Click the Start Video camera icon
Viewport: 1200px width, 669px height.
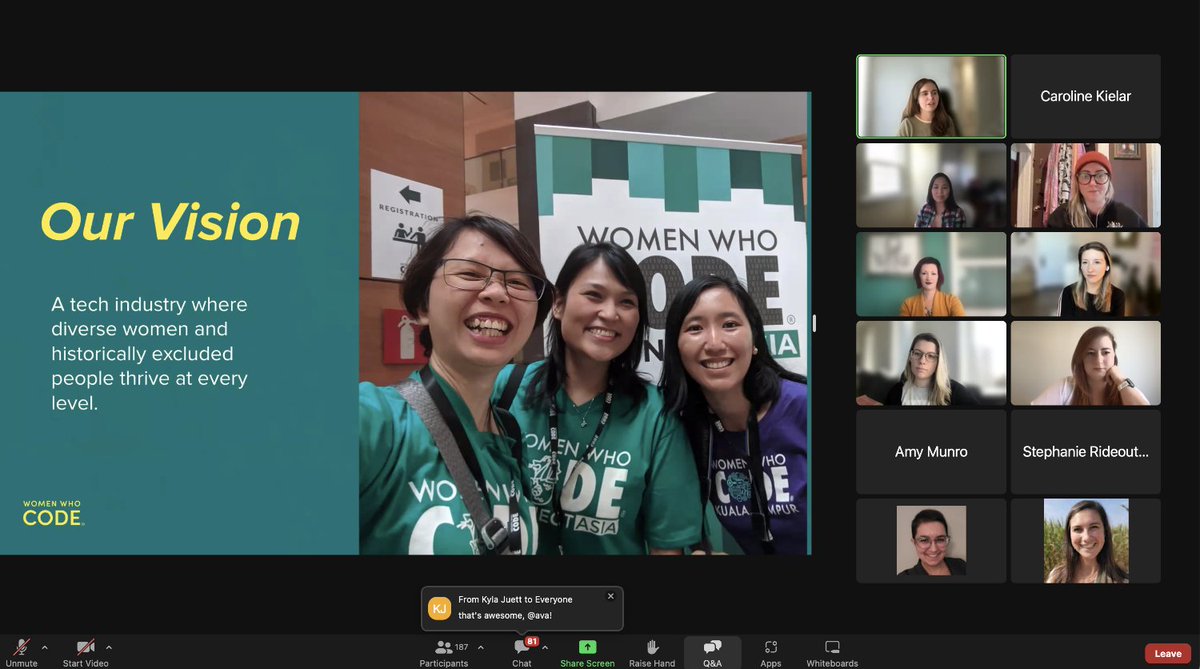(86, 647)
